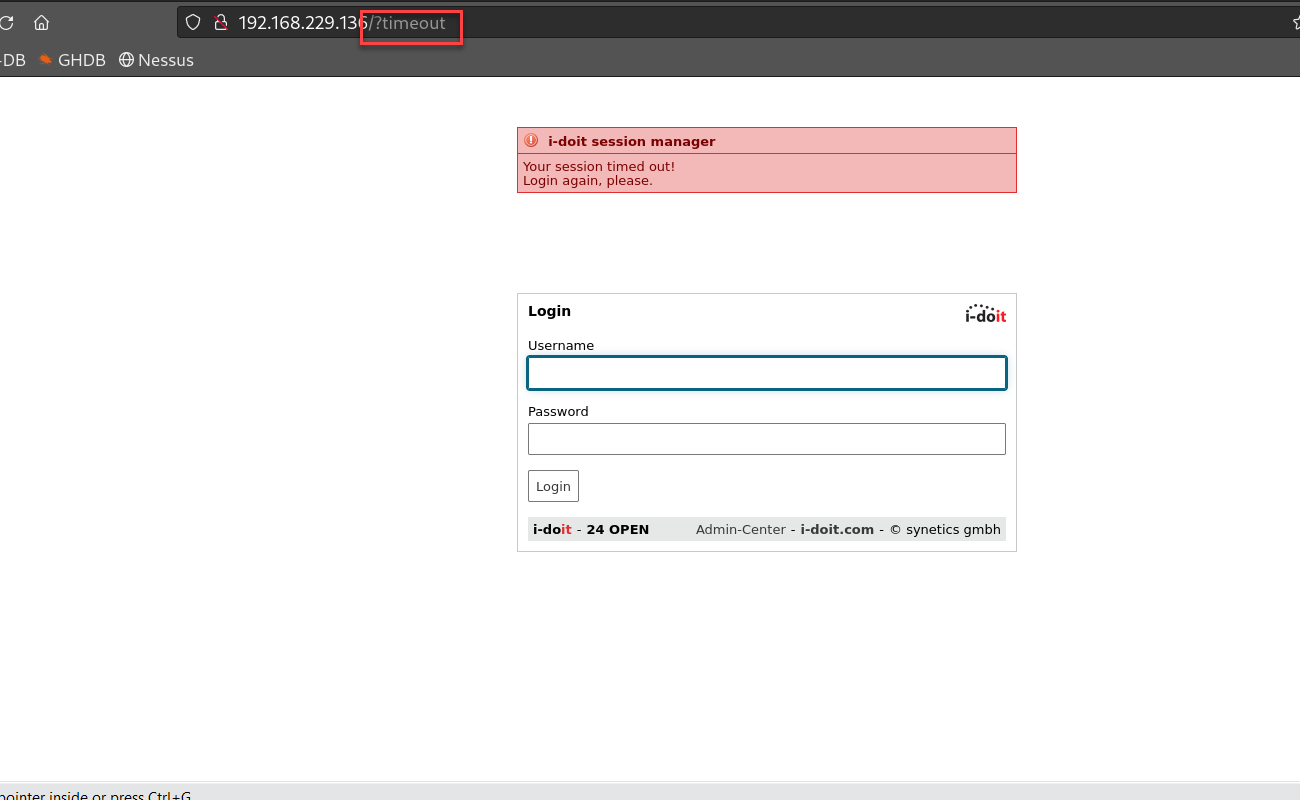Click the GHDB bookmark bug icon
Viewport: 1300px width, 800px height.
[44, 60]
